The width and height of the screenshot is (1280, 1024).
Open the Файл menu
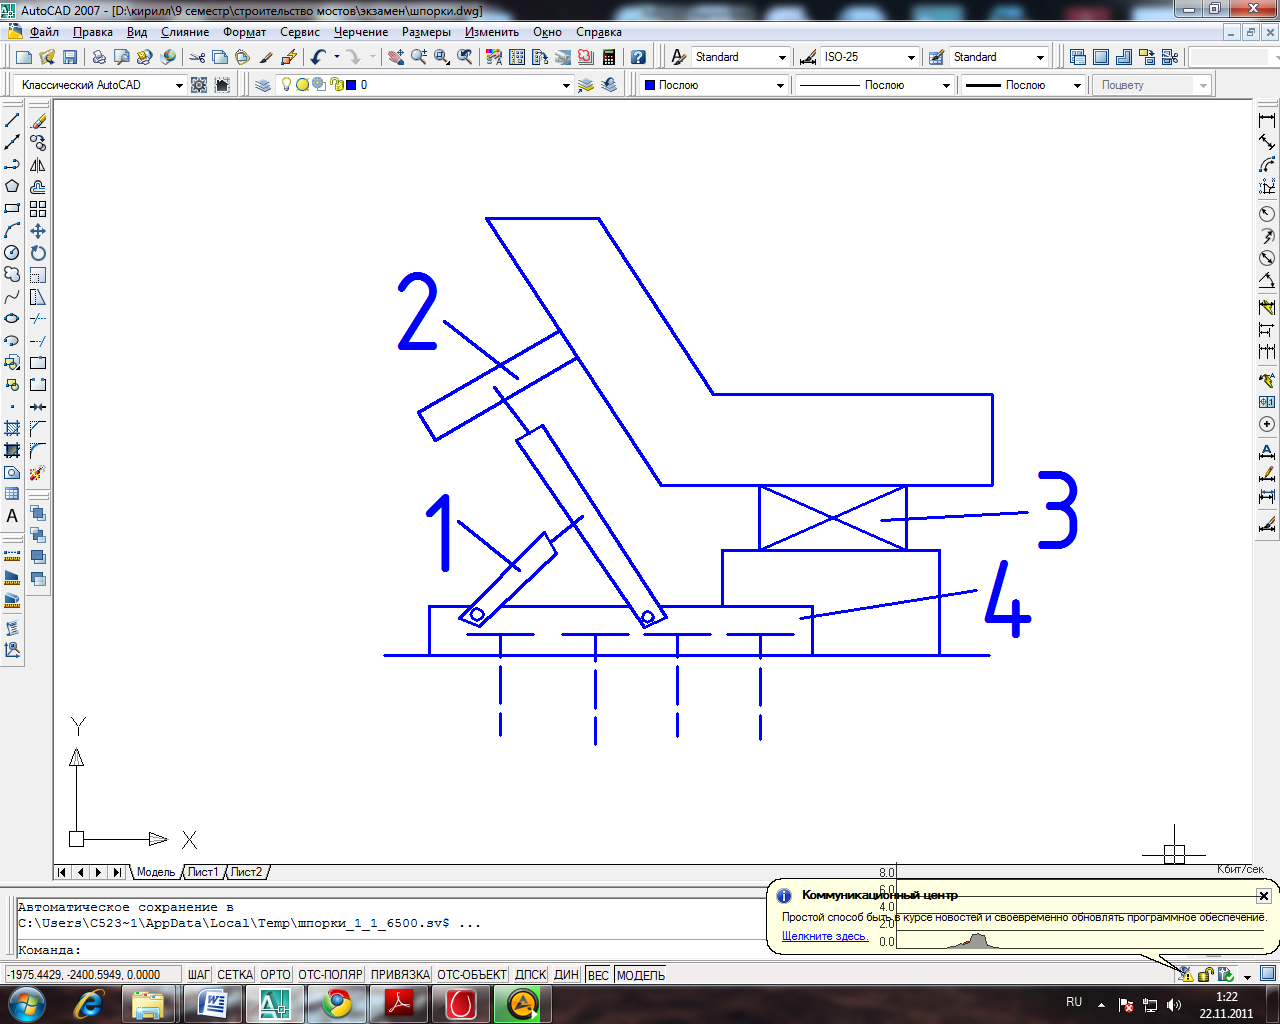(x=44, y=32)
